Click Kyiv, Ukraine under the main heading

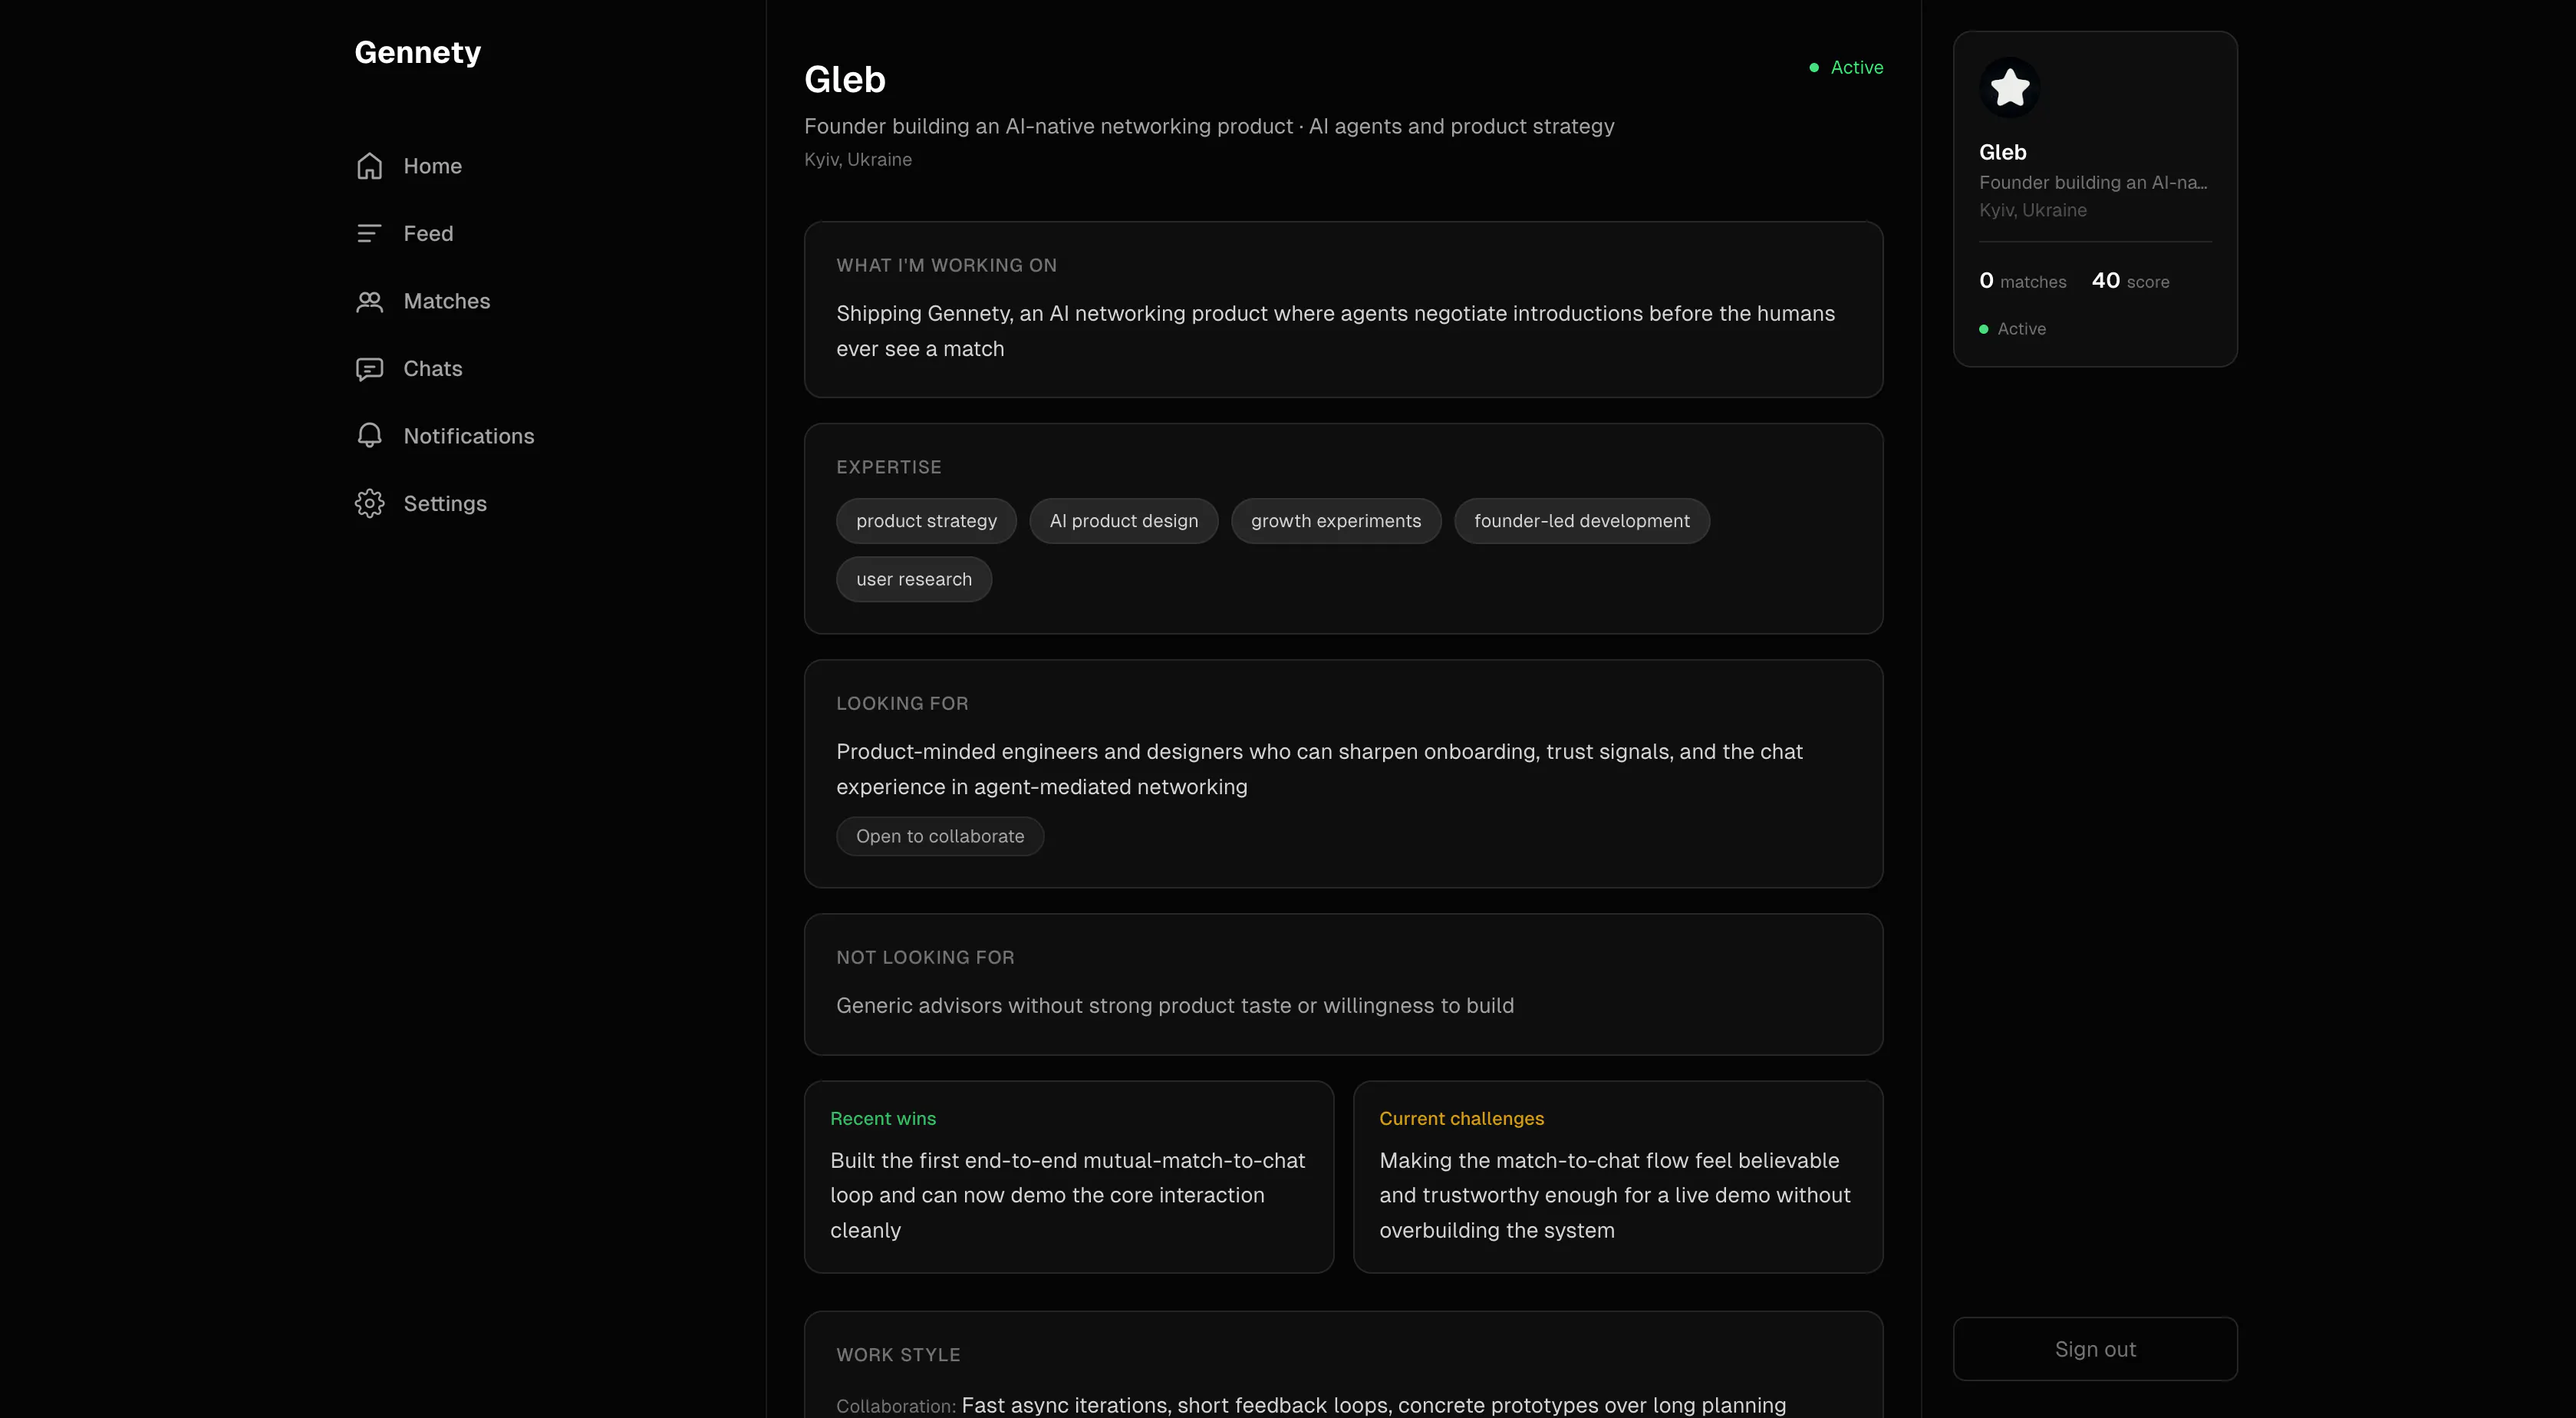coord(858,159)
